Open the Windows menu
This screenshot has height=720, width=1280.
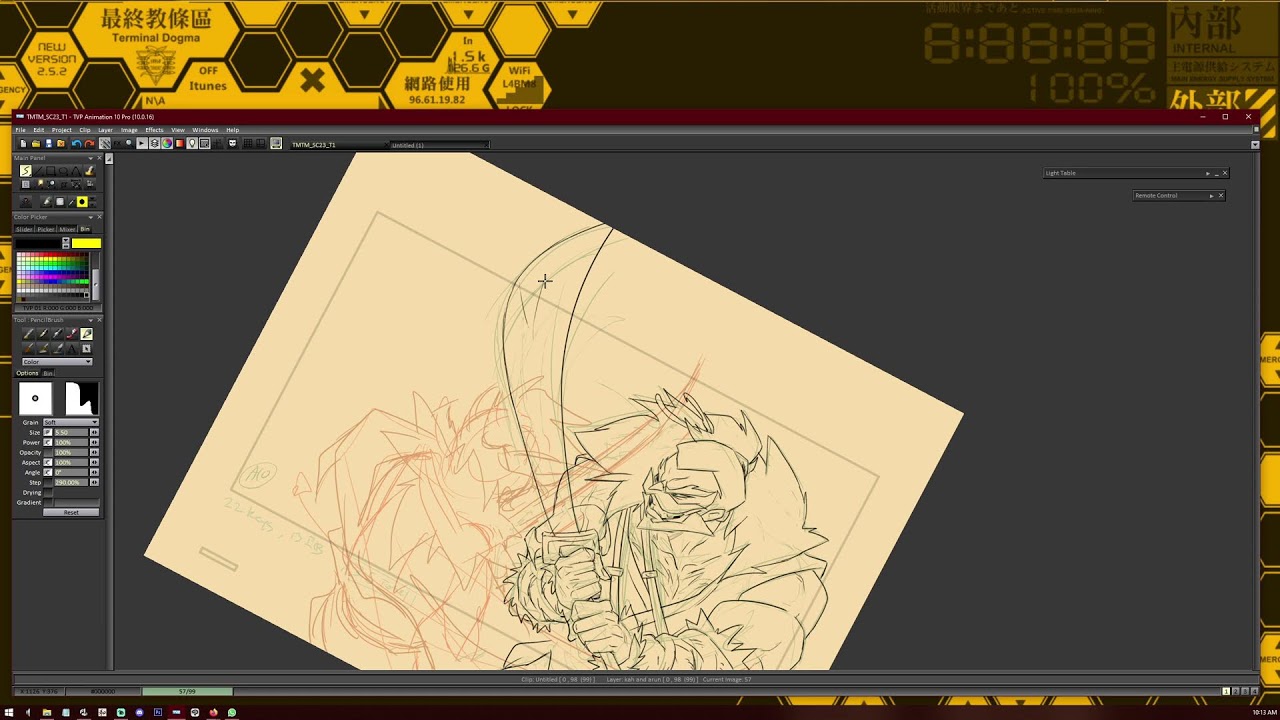coord(205,130)
